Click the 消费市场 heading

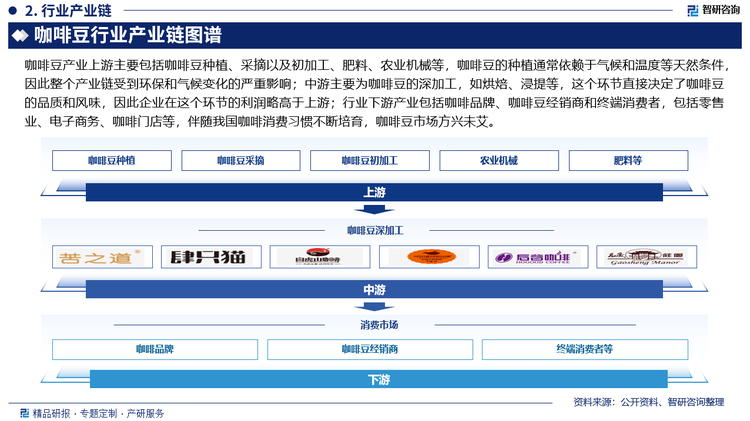379,325
